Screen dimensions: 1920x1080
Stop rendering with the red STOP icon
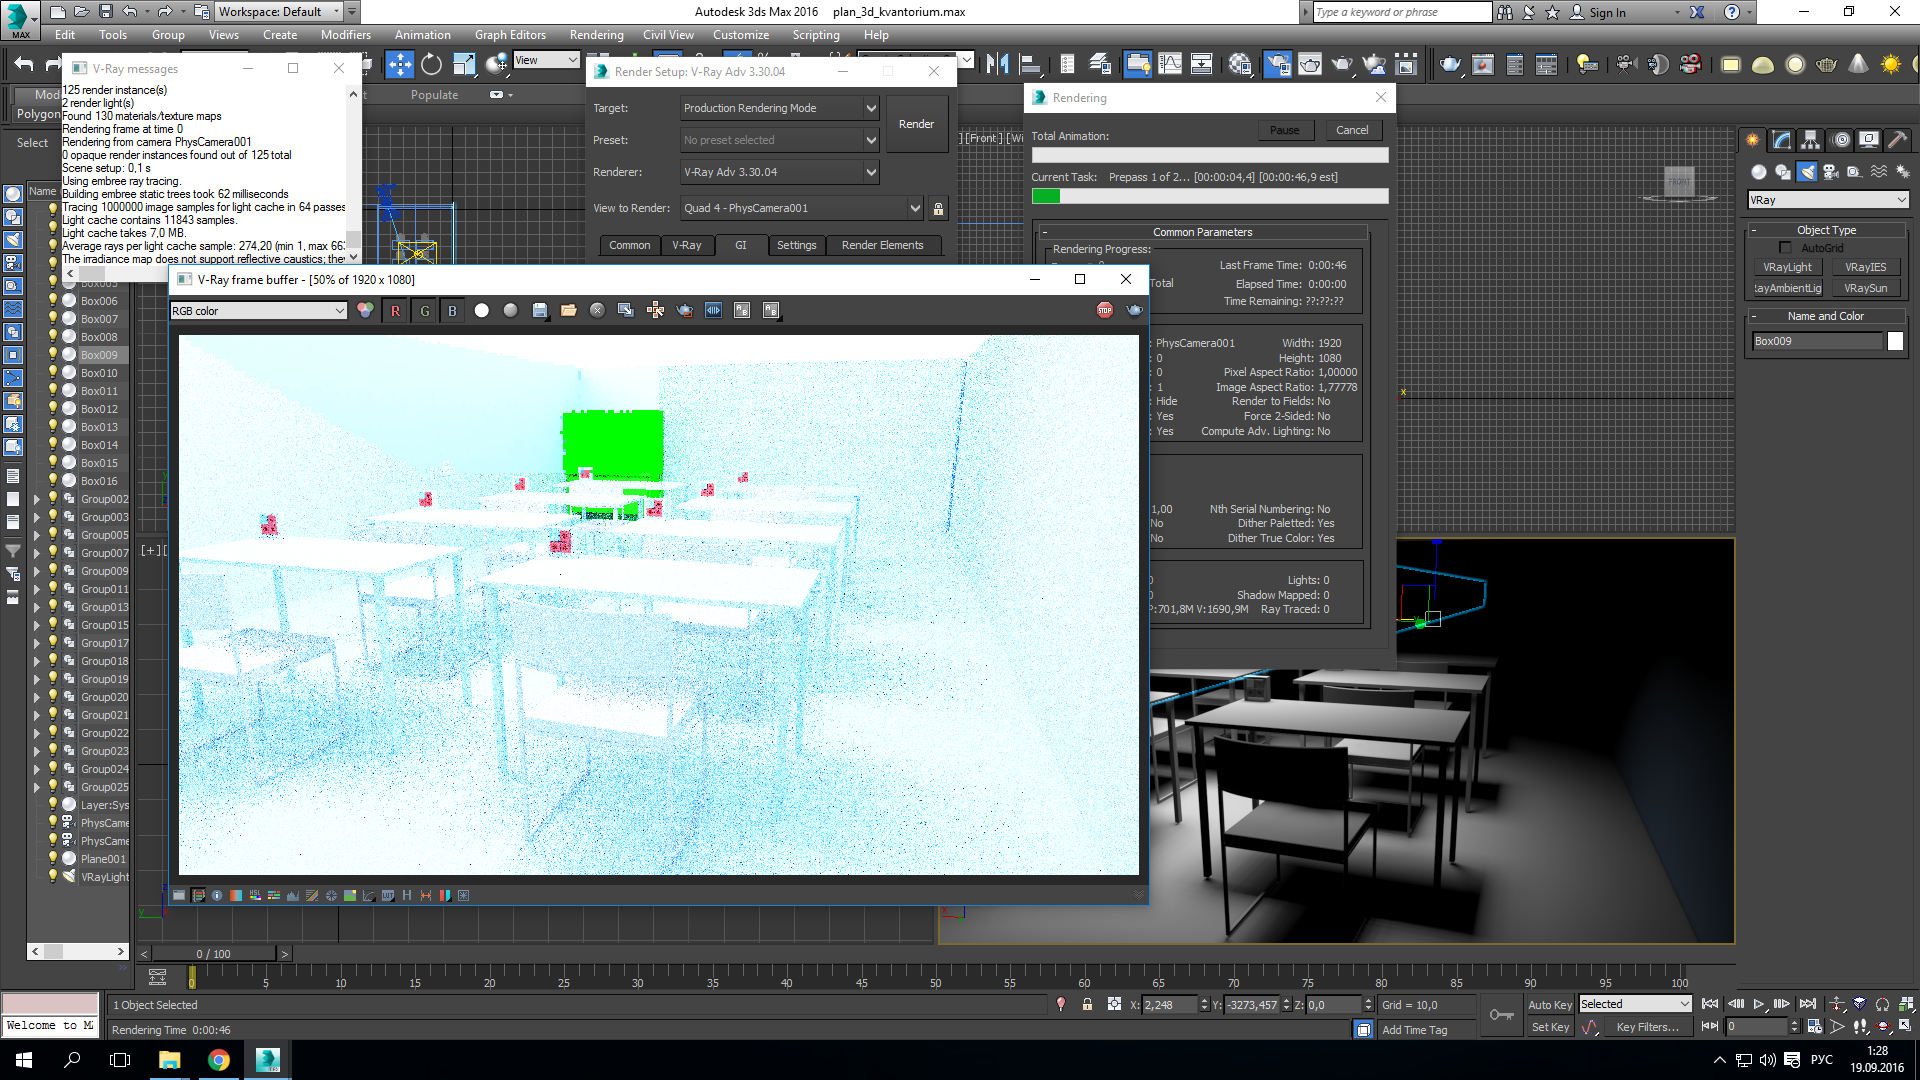[1105, 311]
